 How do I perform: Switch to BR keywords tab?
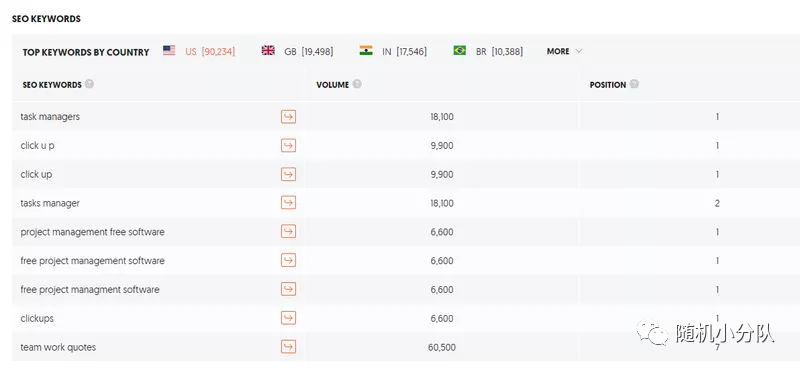point(488,51)
